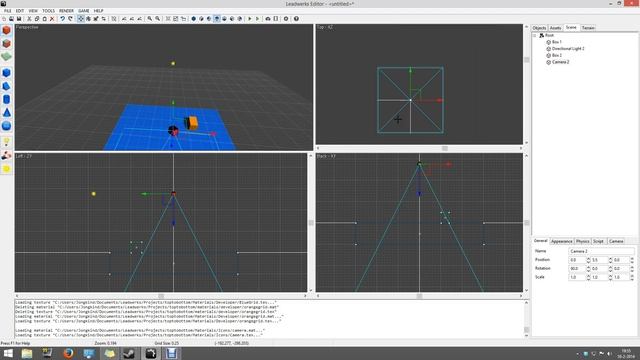The height and width of the screenshot is (360, 640).
Task: Open the General properties tab
Action: click(540, 241)
